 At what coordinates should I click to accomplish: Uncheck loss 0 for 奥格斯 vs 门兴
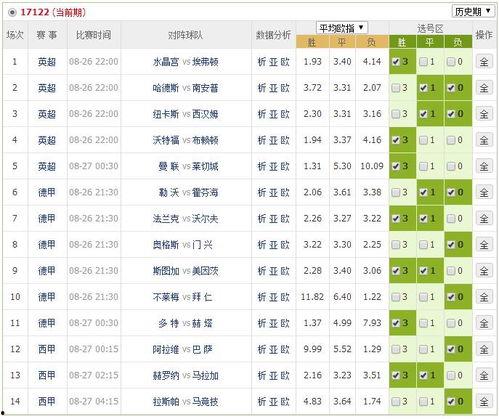coord(451,245)
